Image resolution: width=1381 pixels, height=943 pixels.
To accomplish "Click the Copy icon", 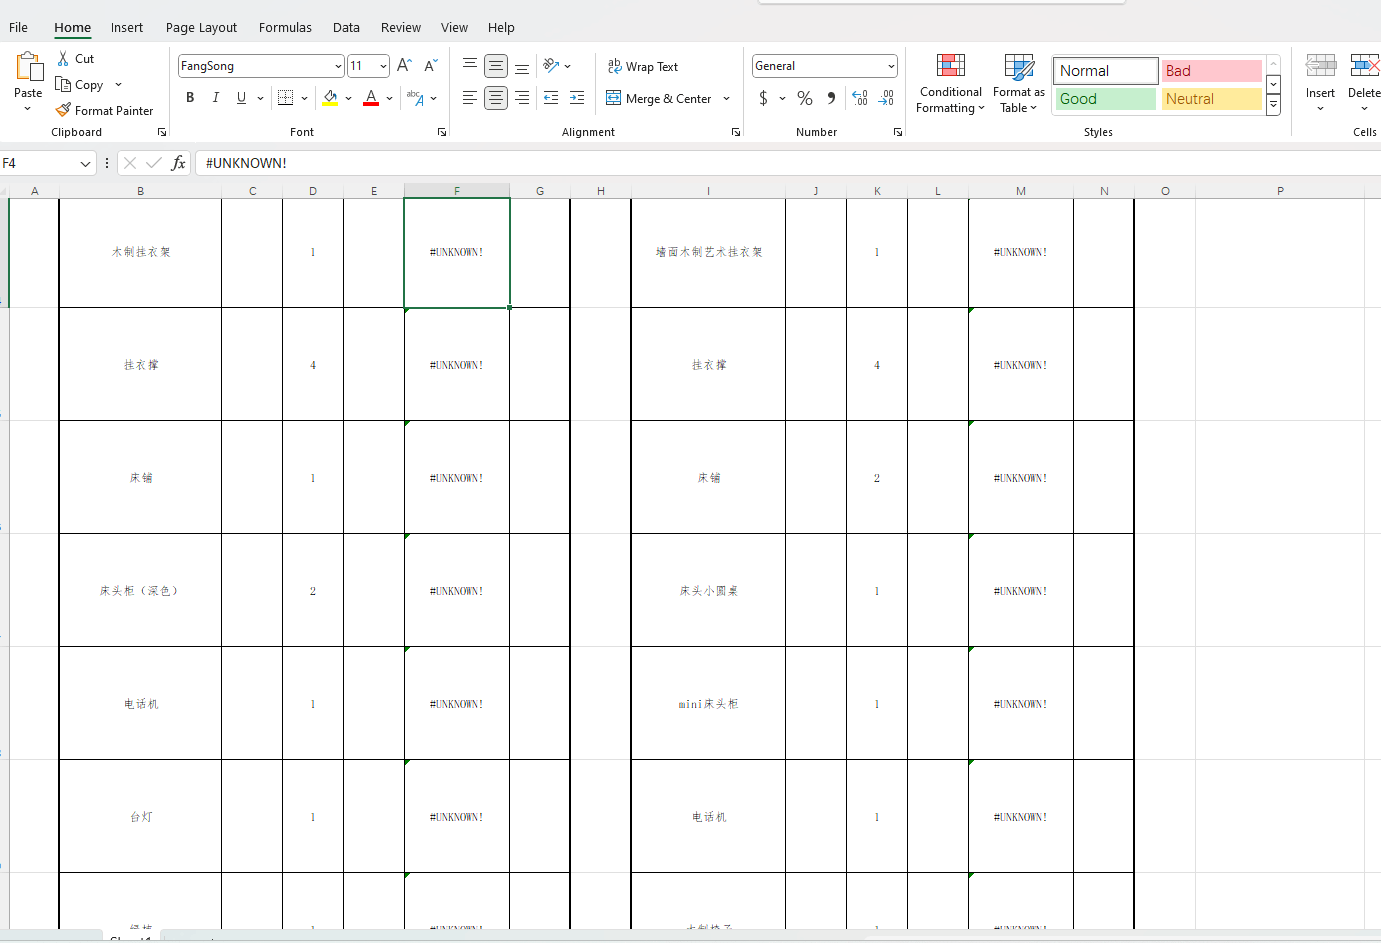I will [63, 85].
